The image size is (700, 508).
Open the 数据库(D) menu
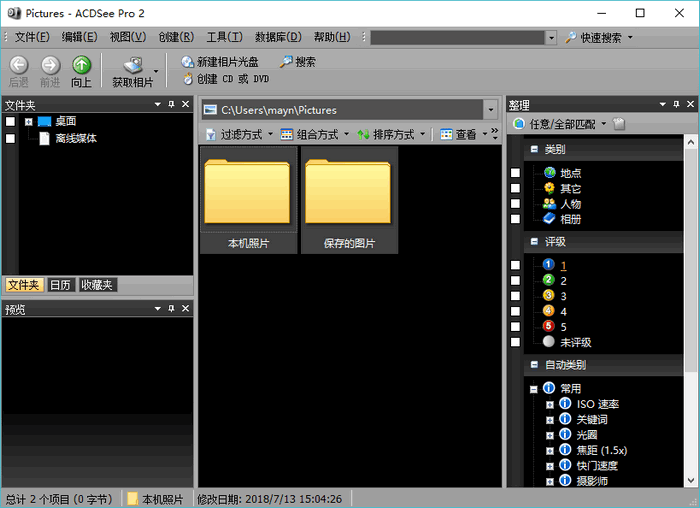[x=278, y=37]
